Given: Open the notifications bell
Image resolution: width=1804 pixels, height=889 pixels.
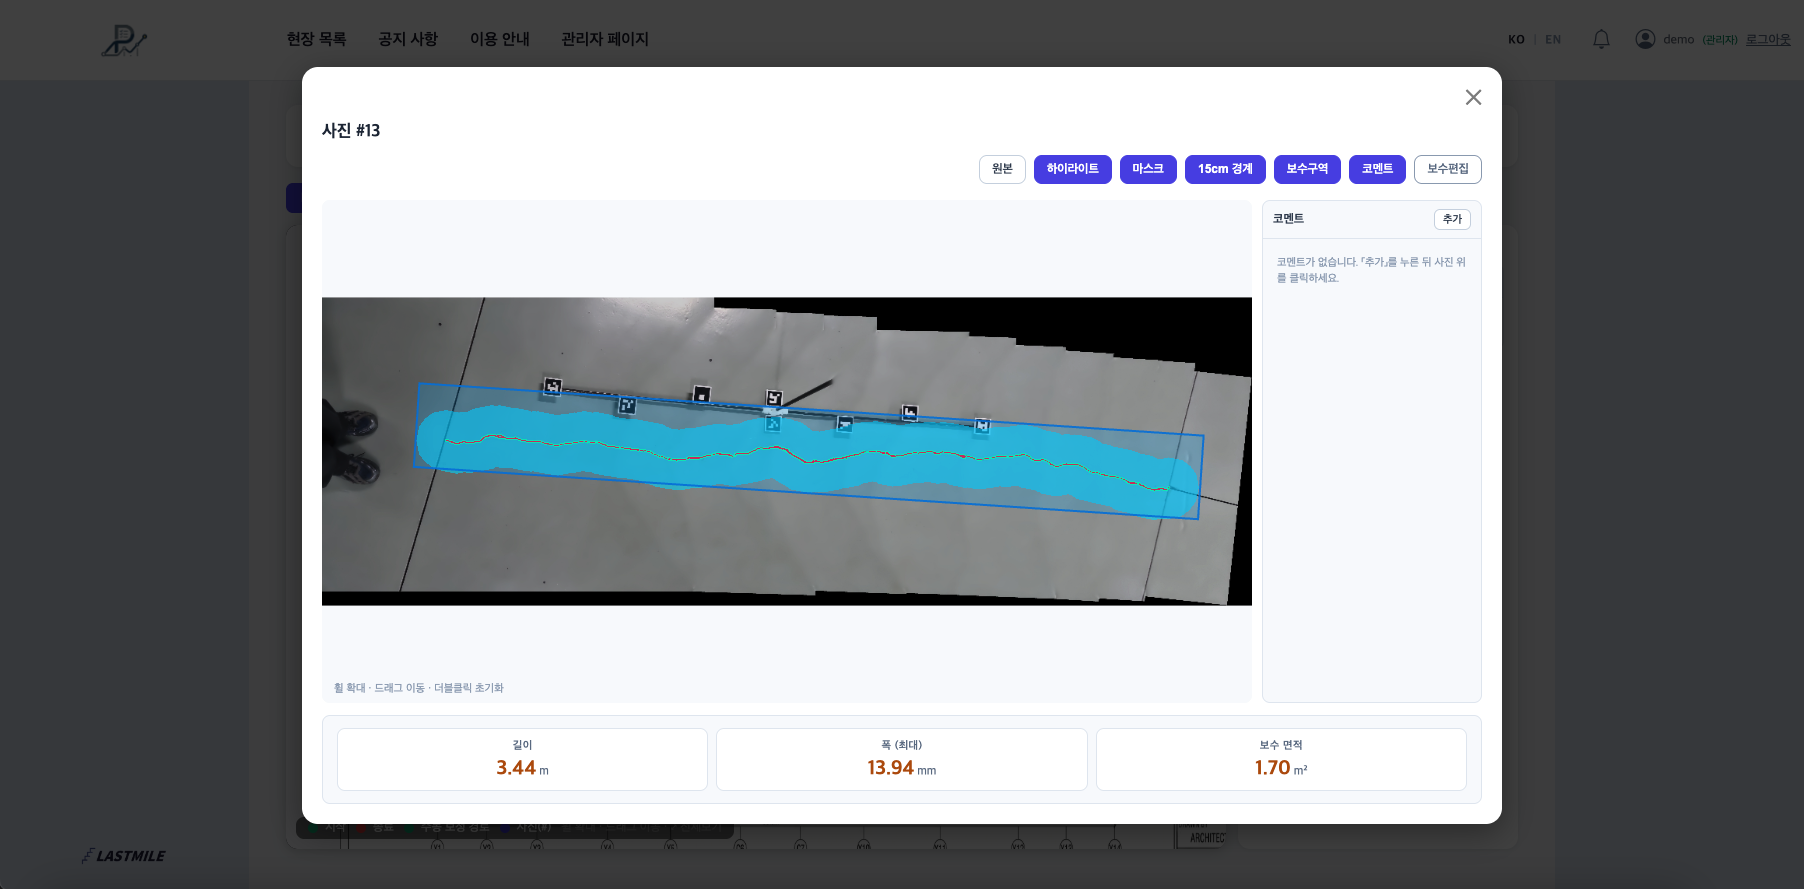Looking at the screenshot, I should click(x=1601, y=39).
